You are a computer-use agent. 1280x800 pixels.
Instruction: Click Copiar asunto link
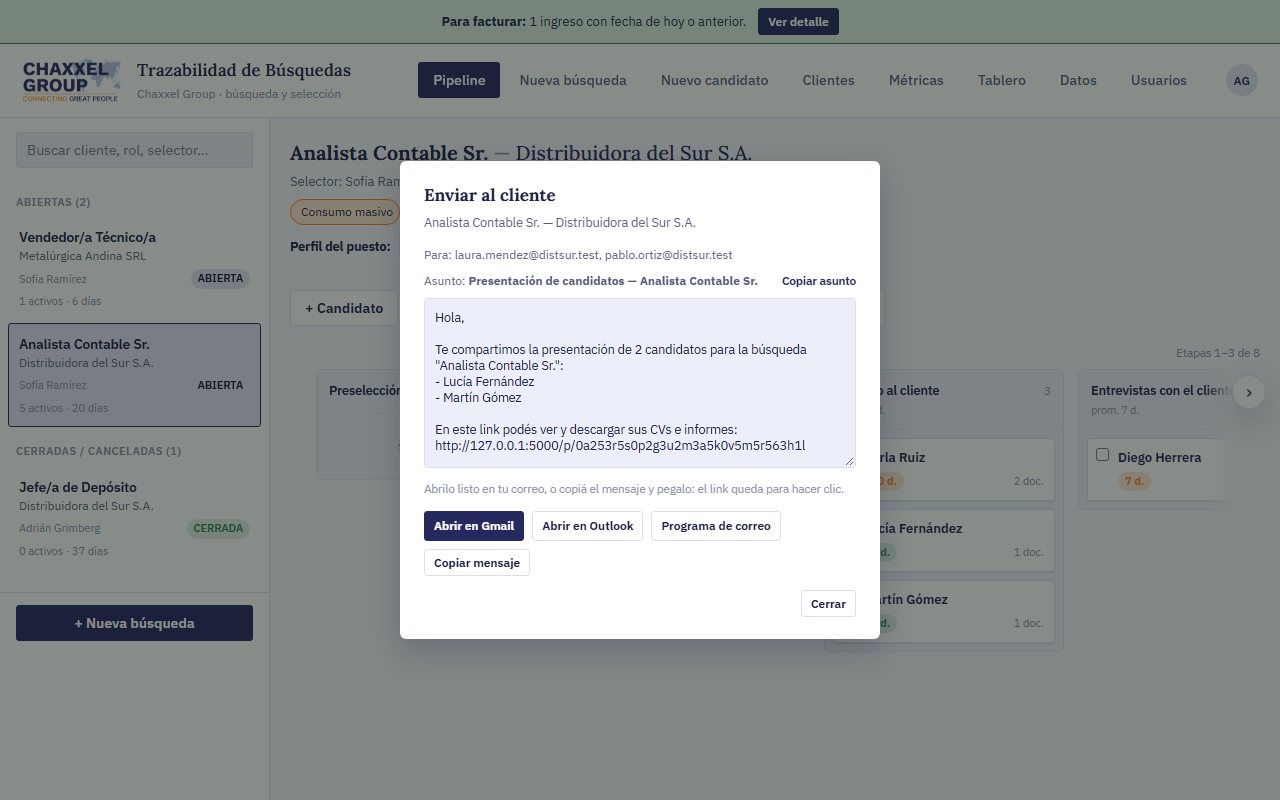pos(819,281)
